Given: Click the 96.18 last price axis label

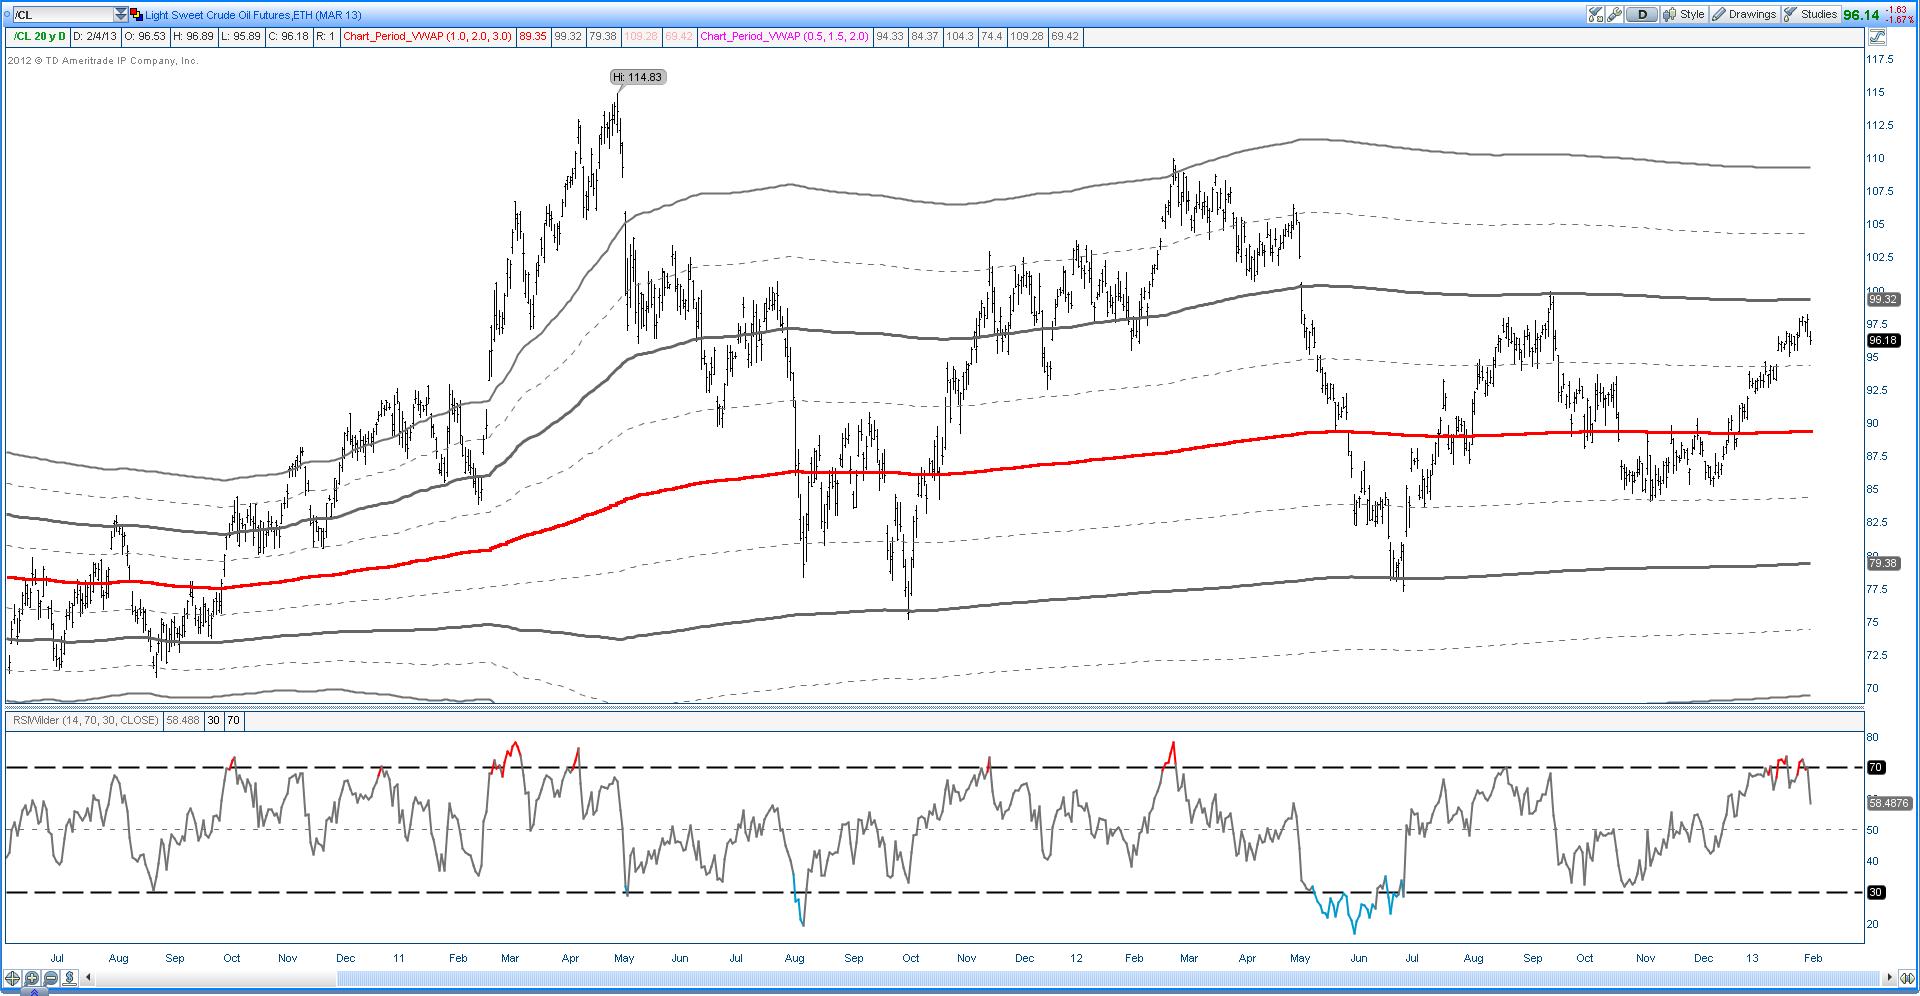Looking at the screenshot, I should coord(1883,340).
